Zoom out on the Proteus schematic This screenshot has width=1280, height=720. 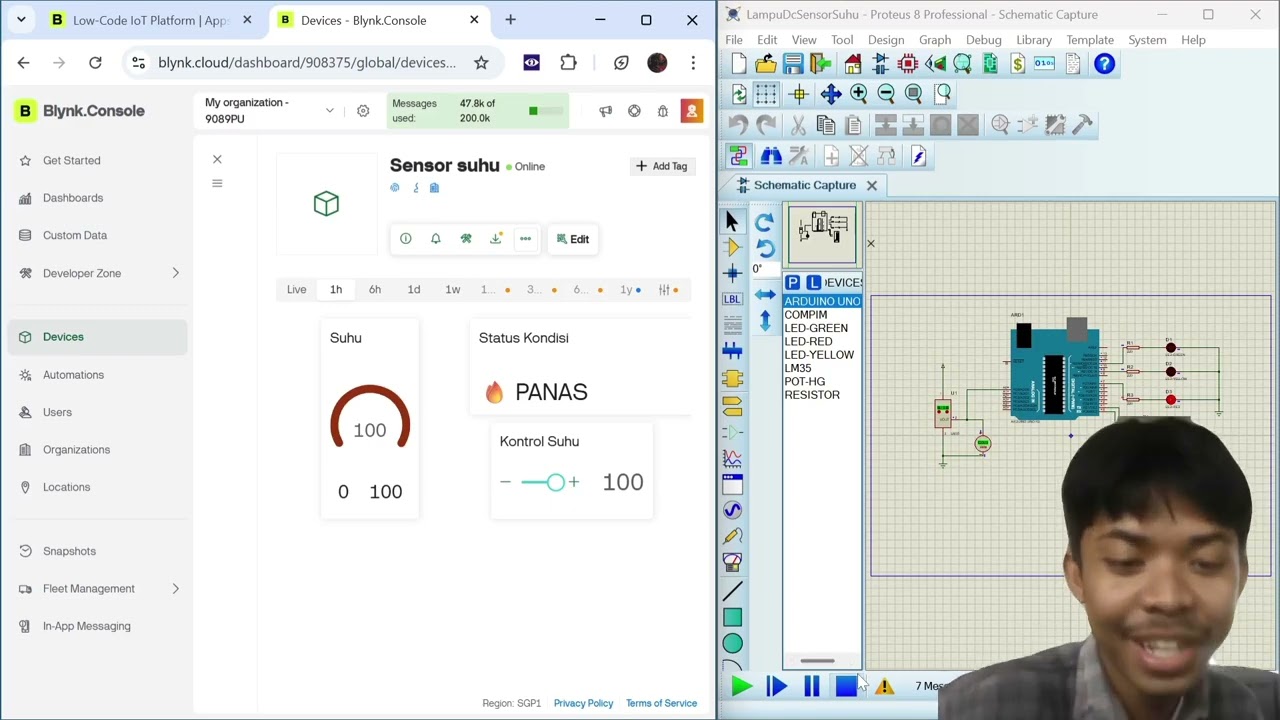pyautogui.click(x=886, y=94)
